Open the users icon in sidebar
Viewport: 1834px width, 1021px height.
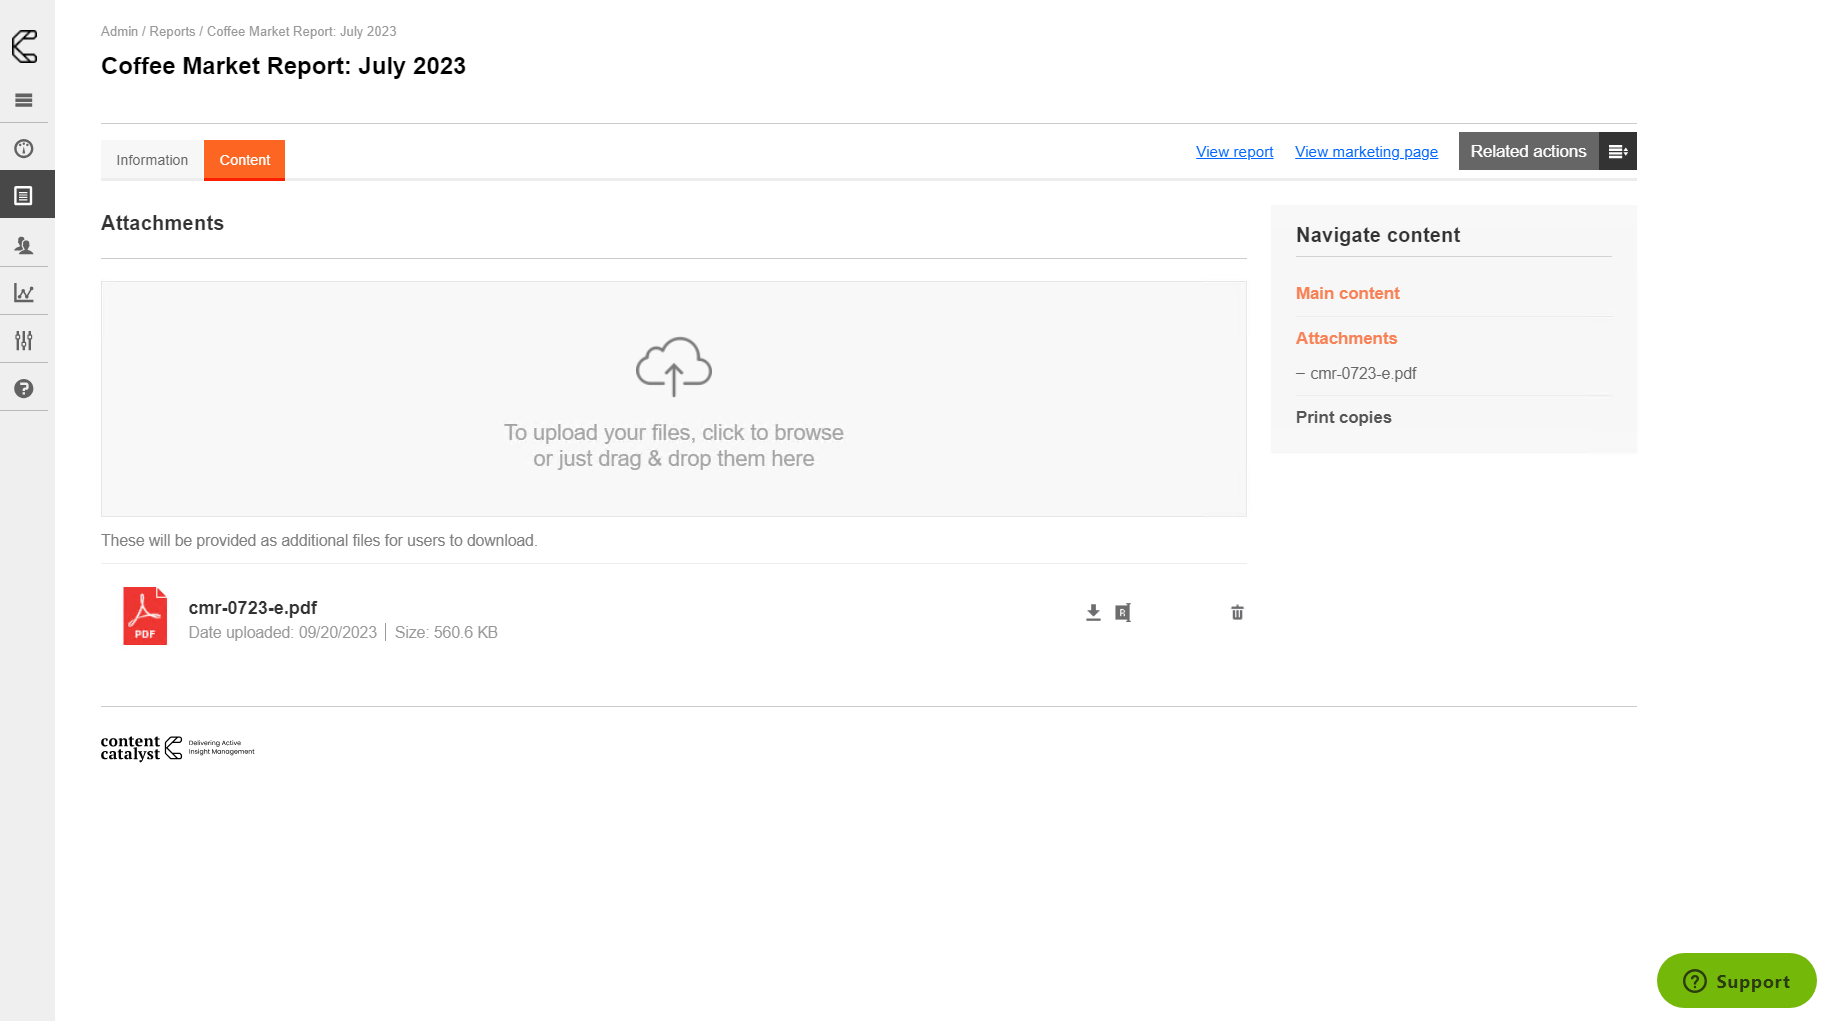[24, 245]
